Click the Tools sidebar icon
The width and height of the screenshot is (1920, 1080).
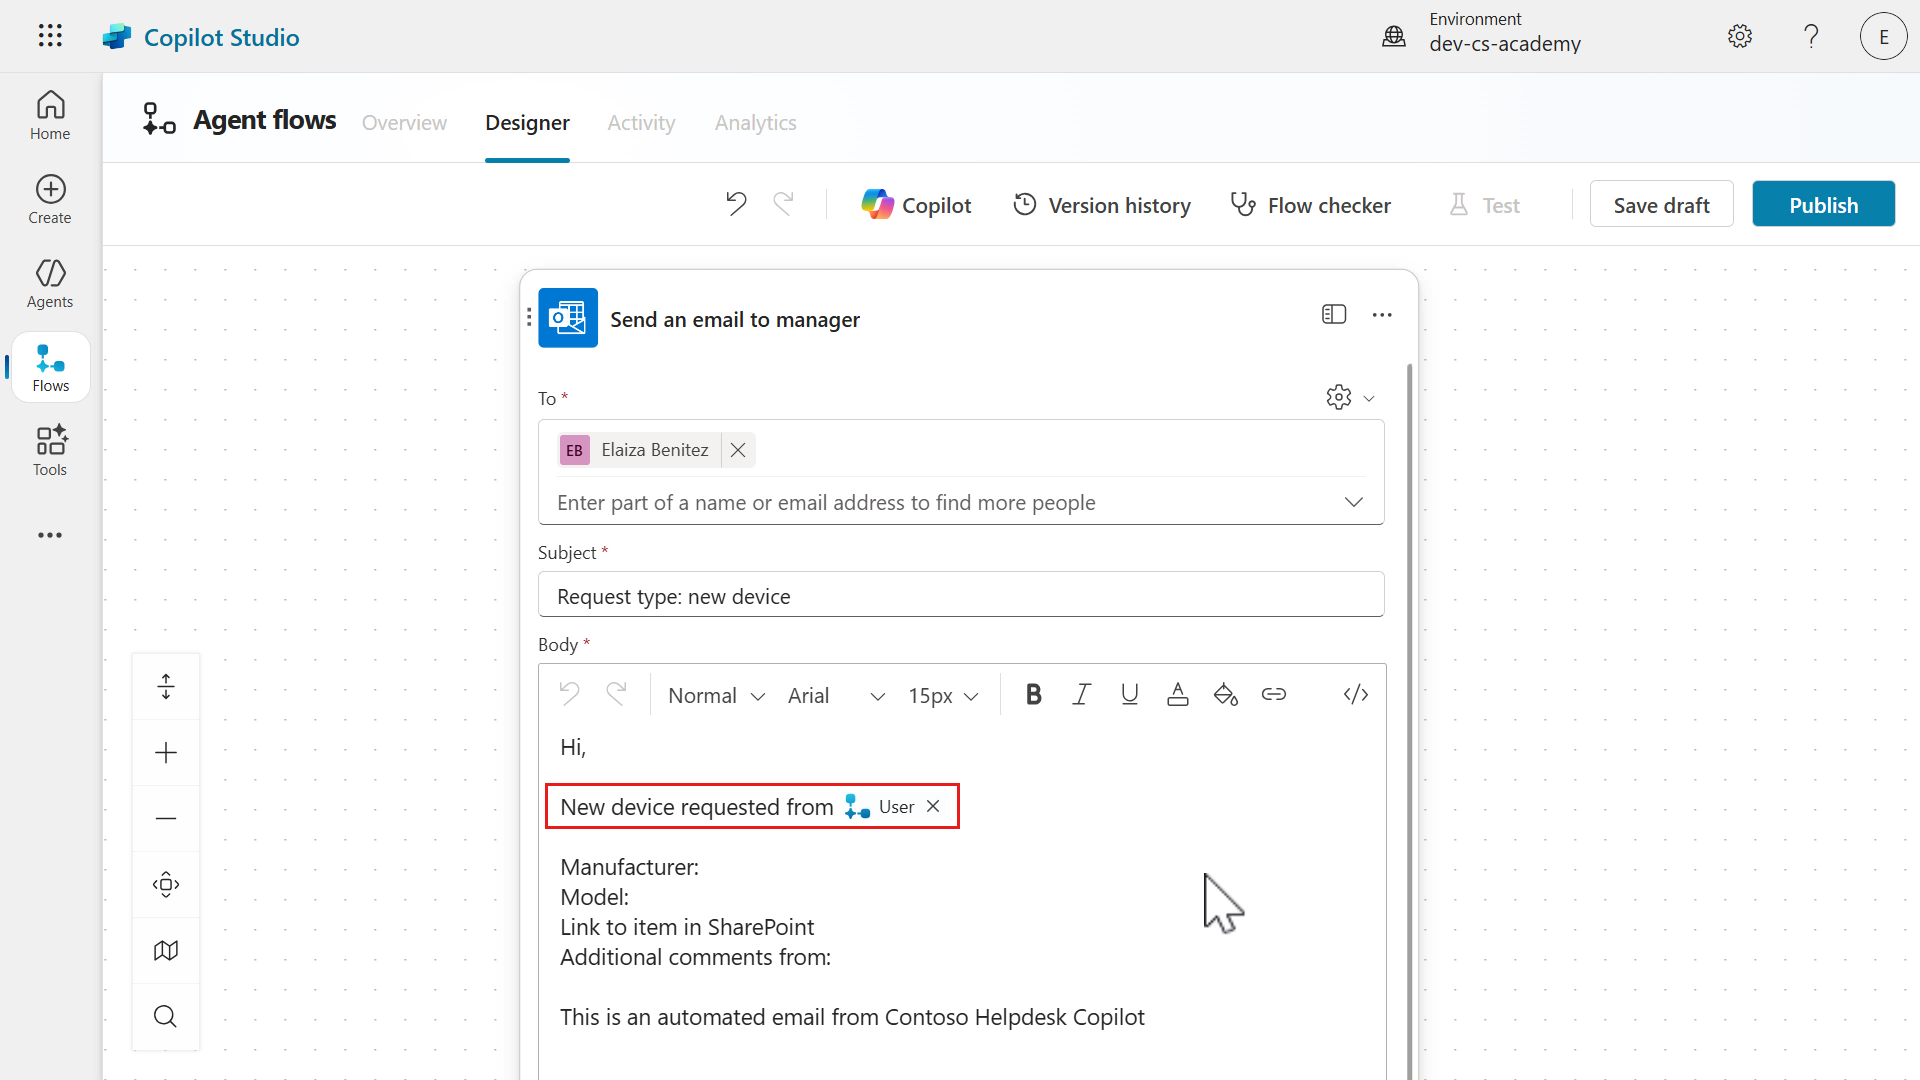[x=49, y=450]
